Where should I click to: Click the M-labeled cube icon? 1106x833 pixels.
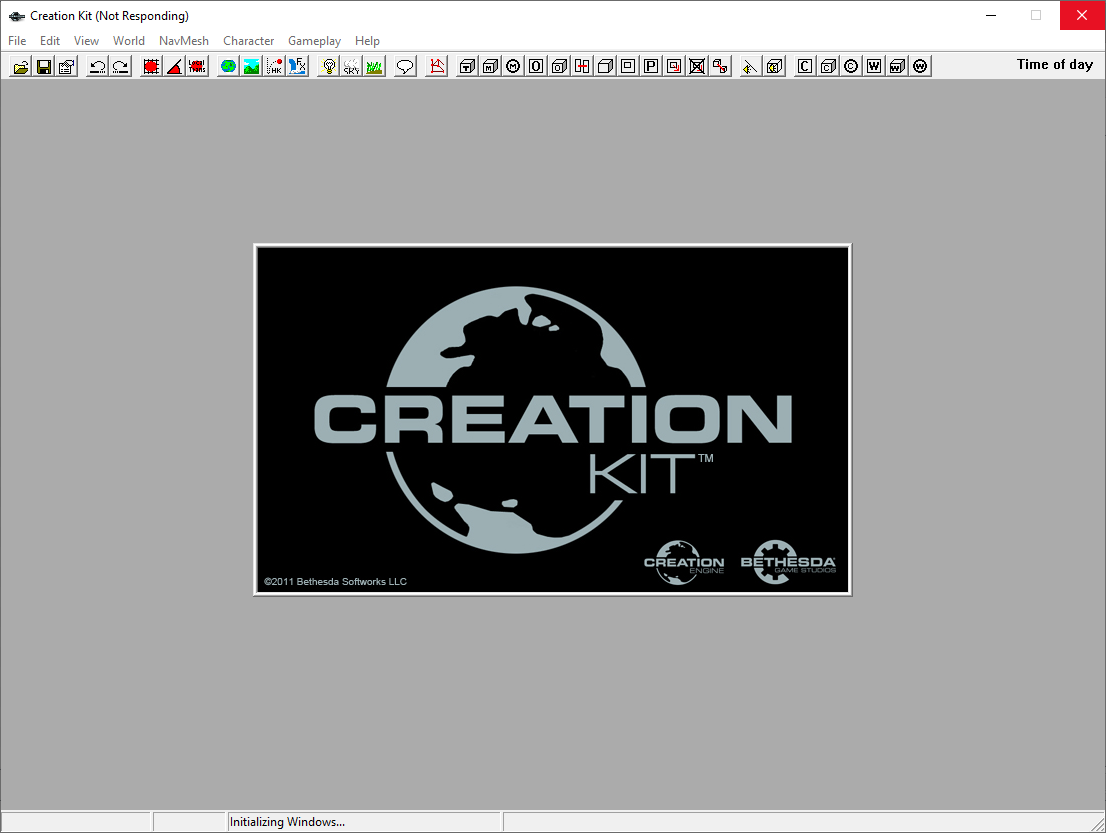point(490,66)
